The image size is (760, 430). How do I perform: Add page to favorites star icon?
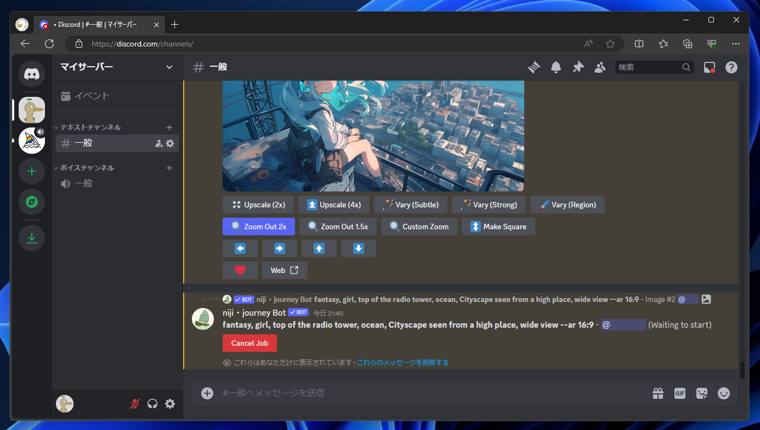coord(610,44)
